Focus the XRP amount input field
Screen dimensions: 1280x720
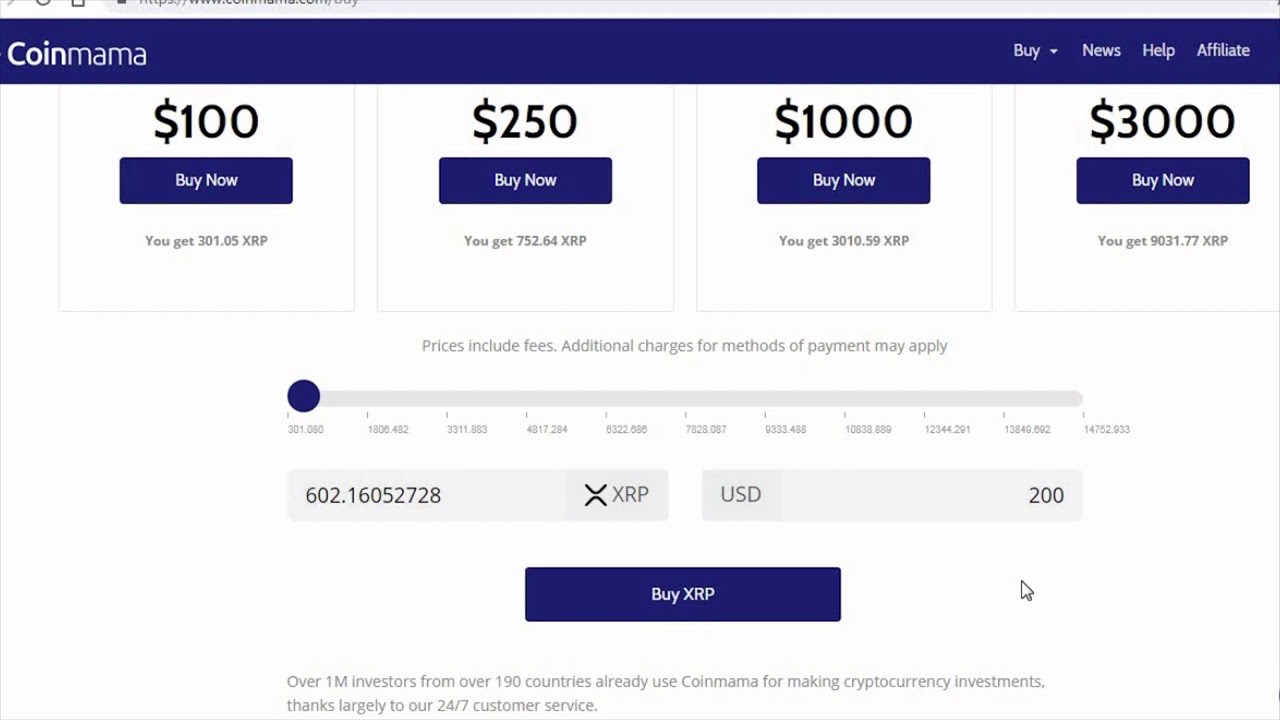tap(427, 495)
